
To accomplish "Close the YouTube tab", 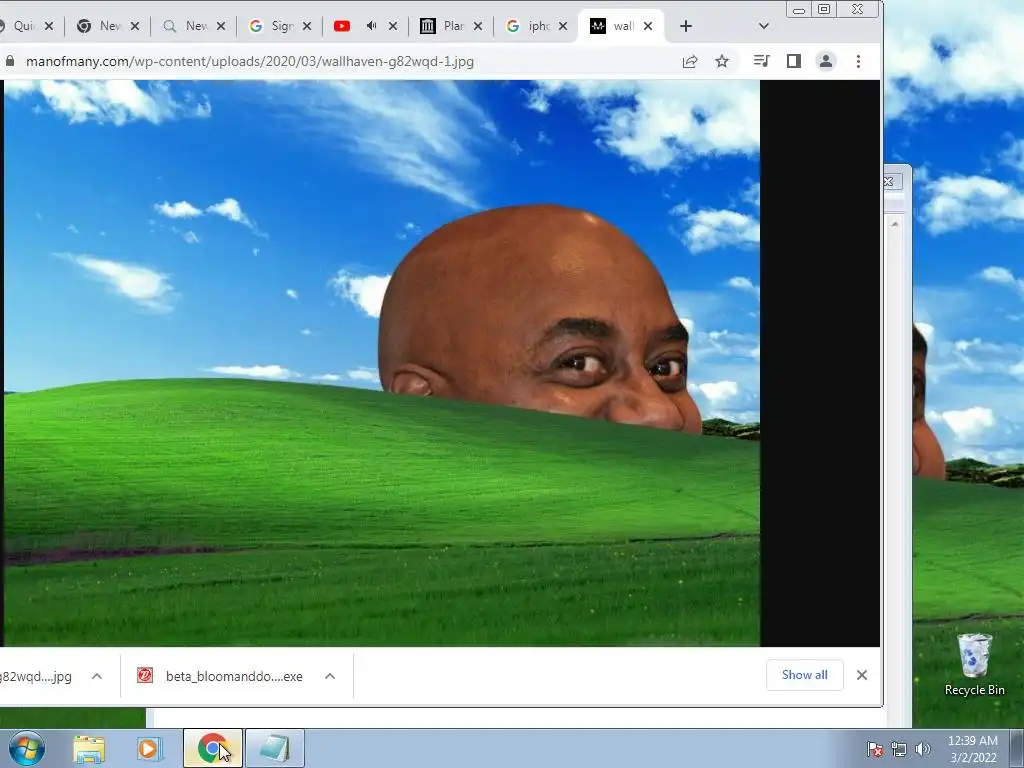I will [x=393, y=26].
